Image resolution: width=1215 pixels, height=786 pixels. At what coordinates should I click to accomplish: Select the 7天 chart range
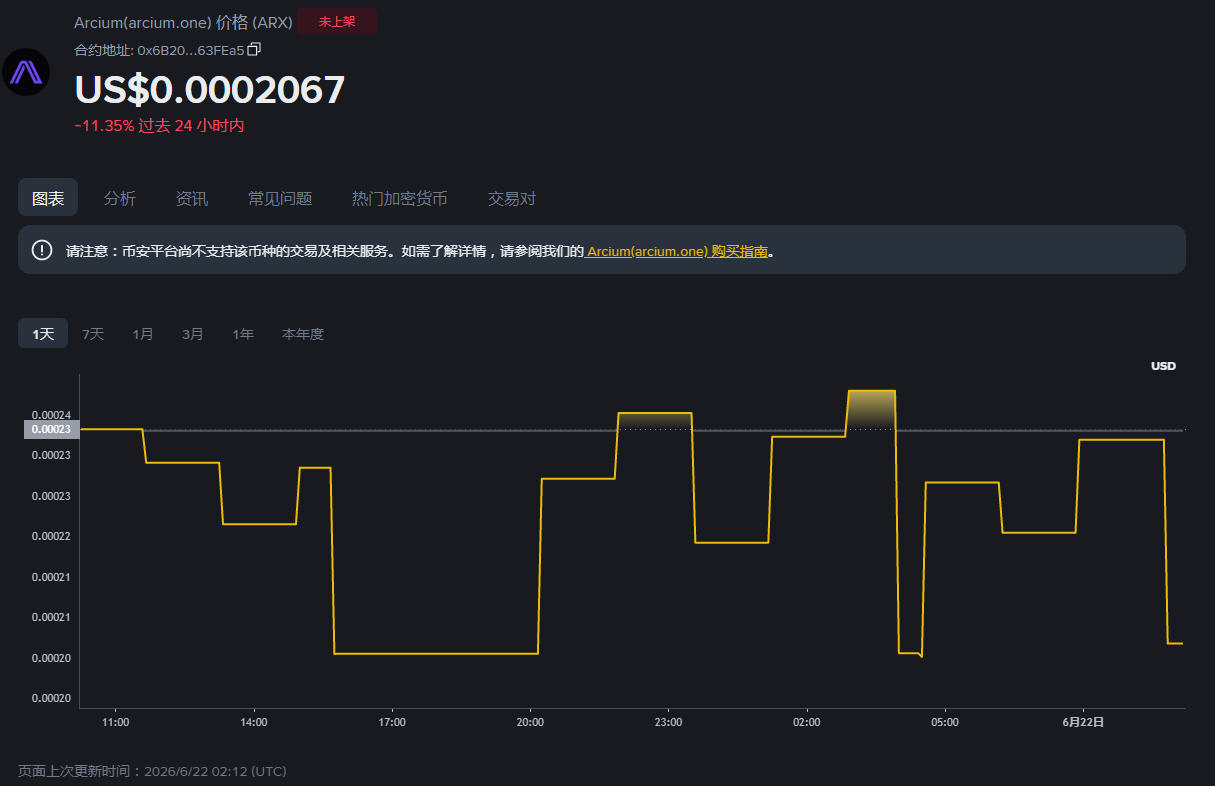tap(93, 334)
